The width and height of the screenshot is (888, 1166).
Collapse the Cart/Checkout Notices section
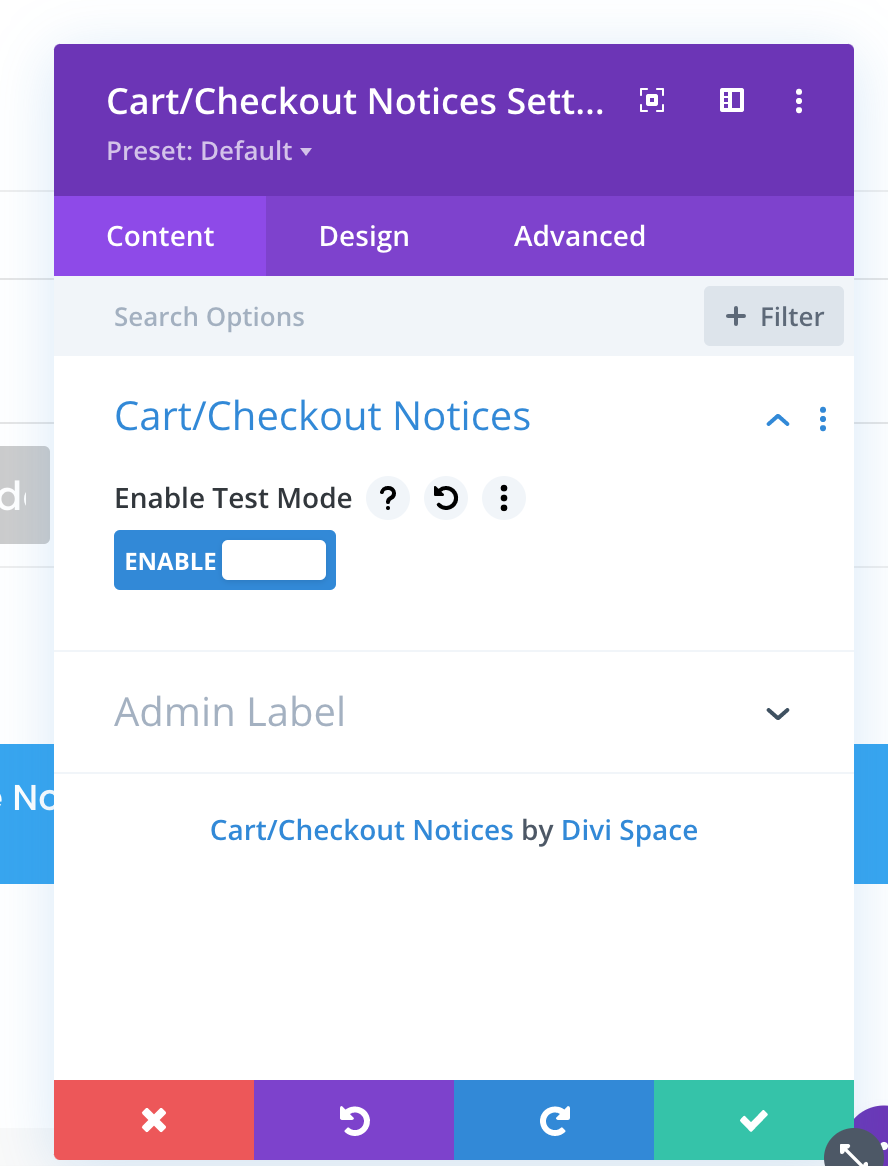[x=777, y=420]
